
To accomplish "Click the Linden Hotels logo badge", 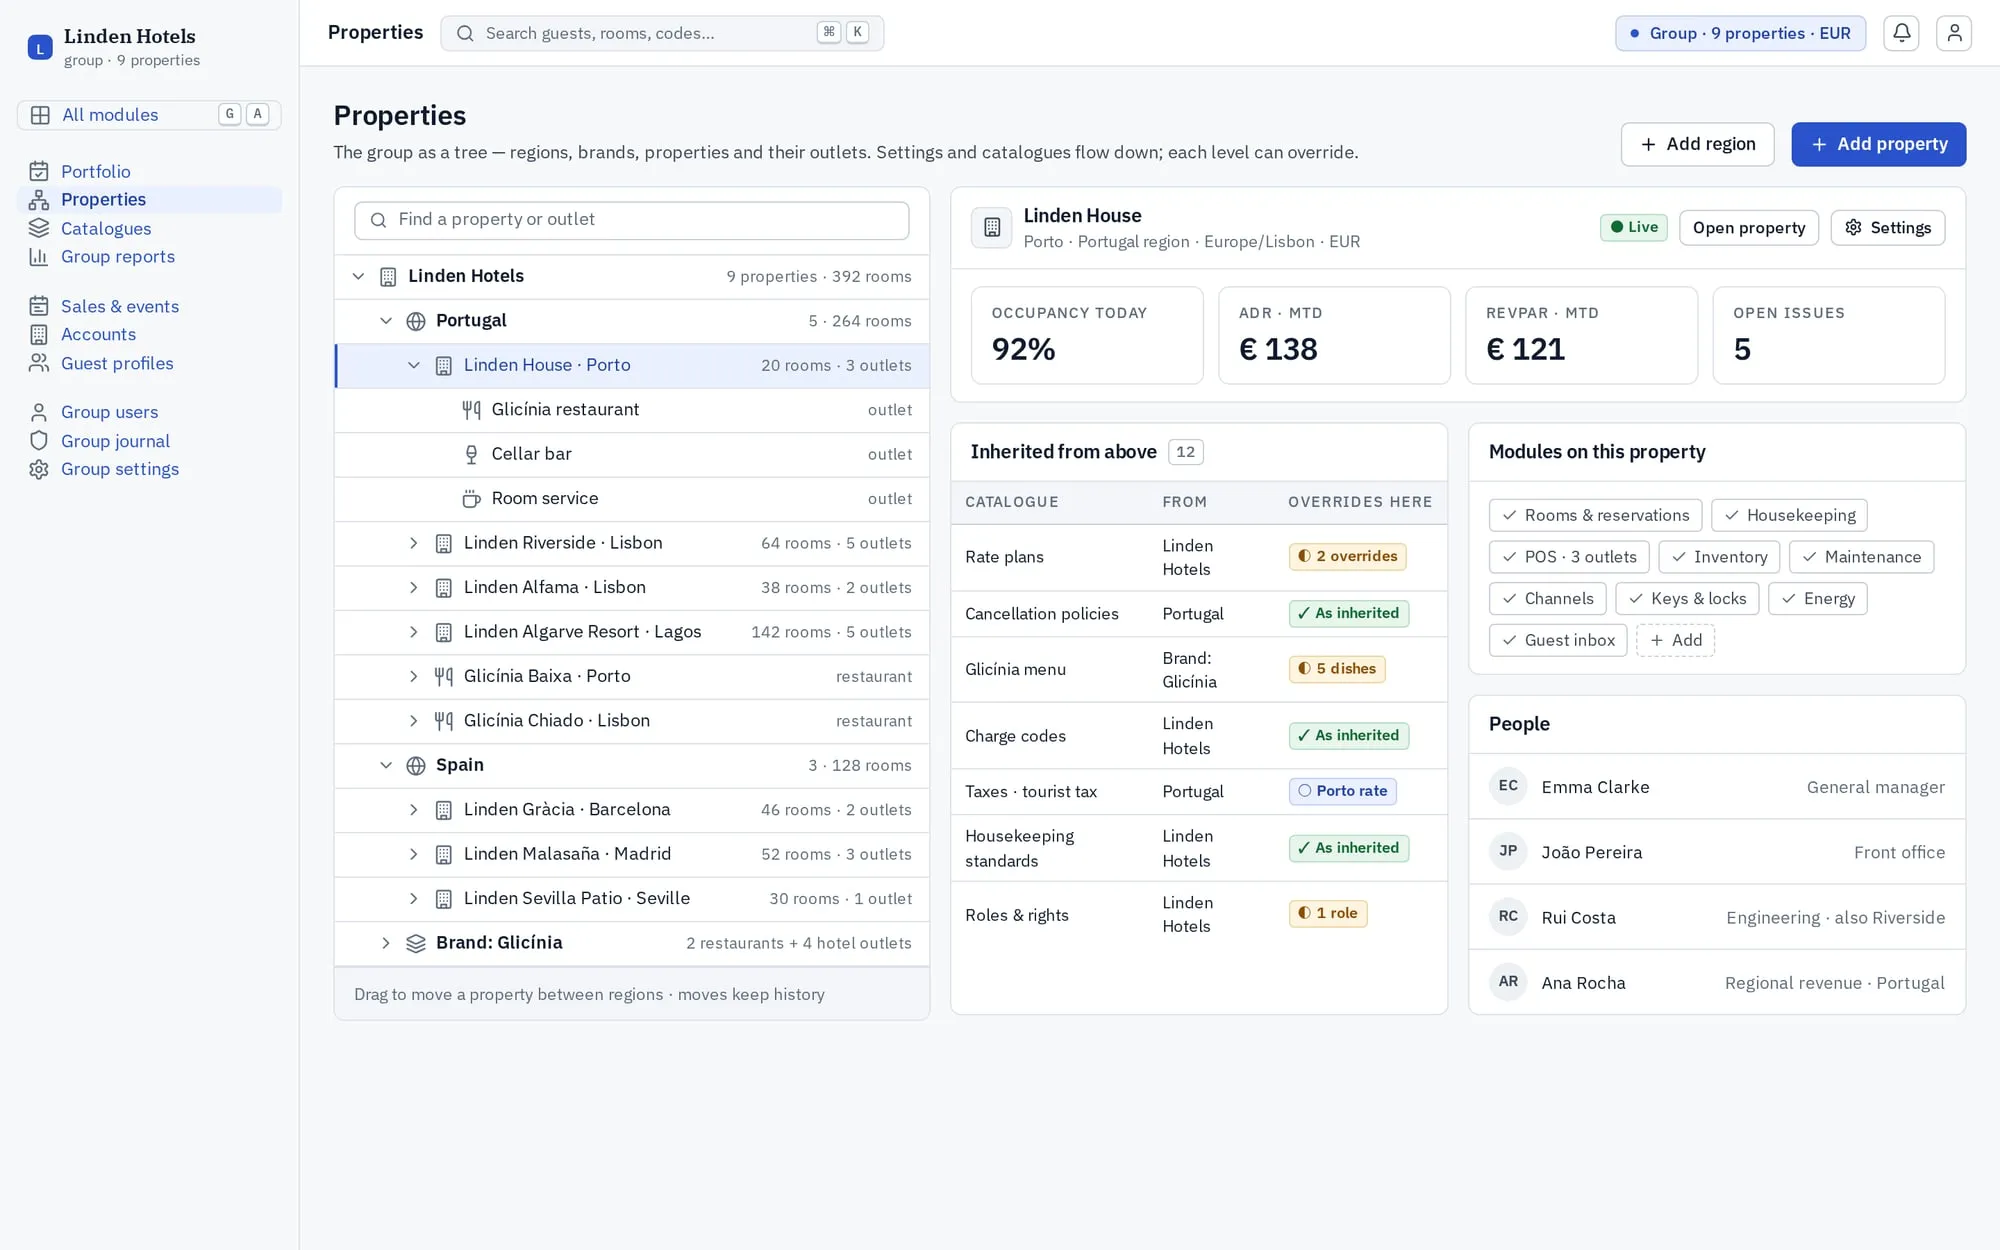I will (40, 47).
